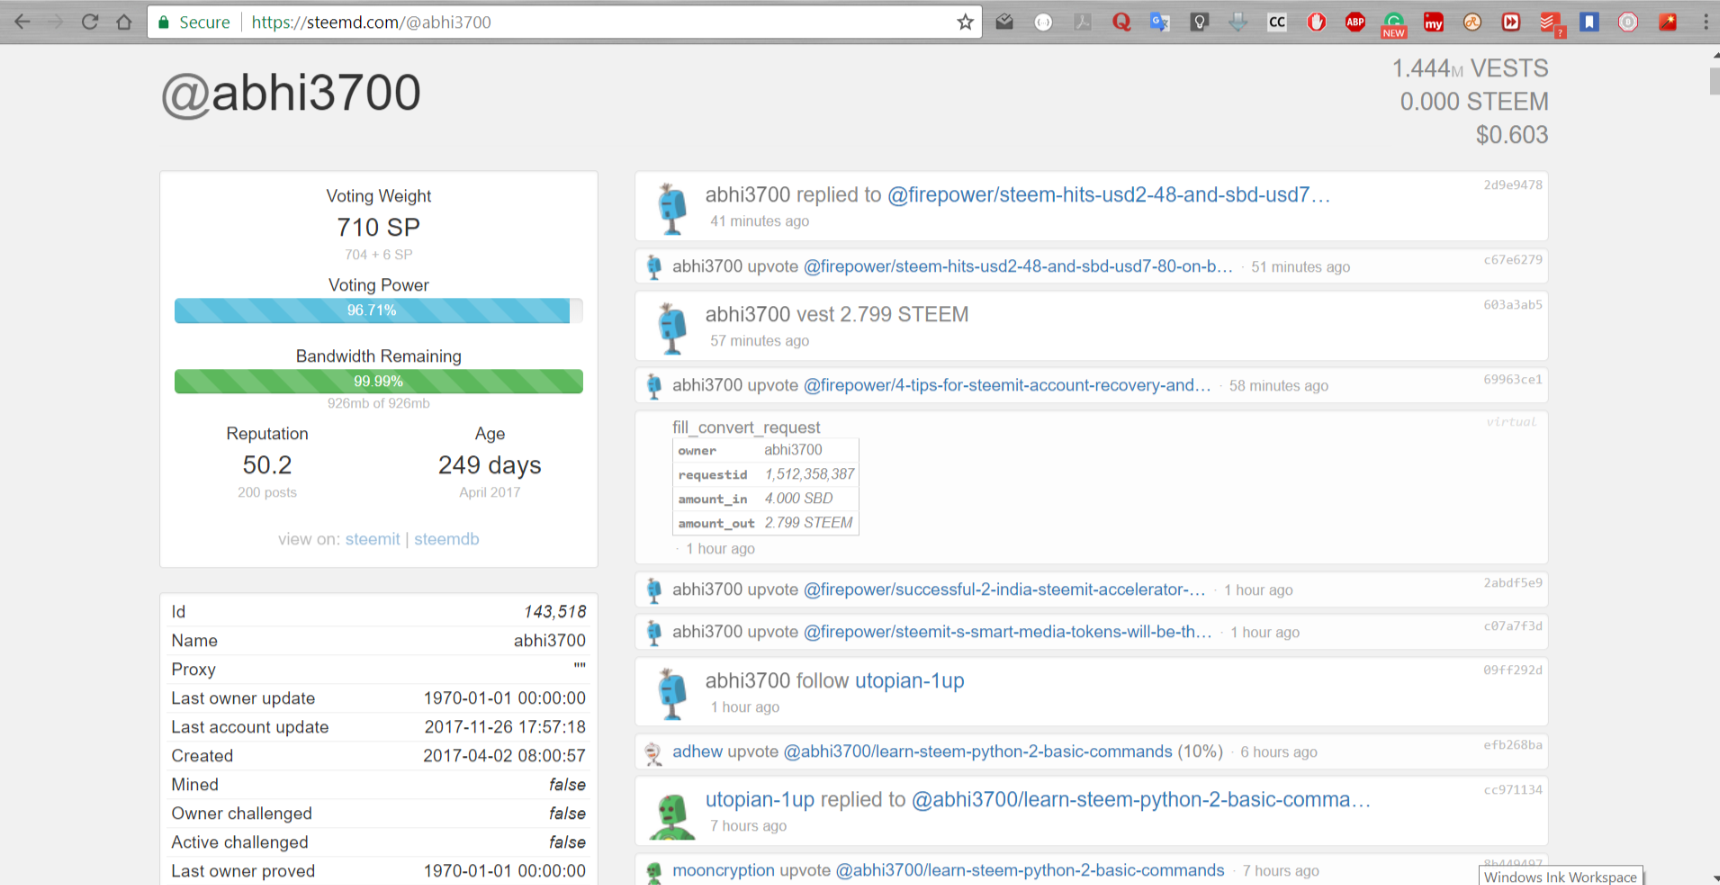Open the Chrome three-dot menu

[x=1706, y=22]
